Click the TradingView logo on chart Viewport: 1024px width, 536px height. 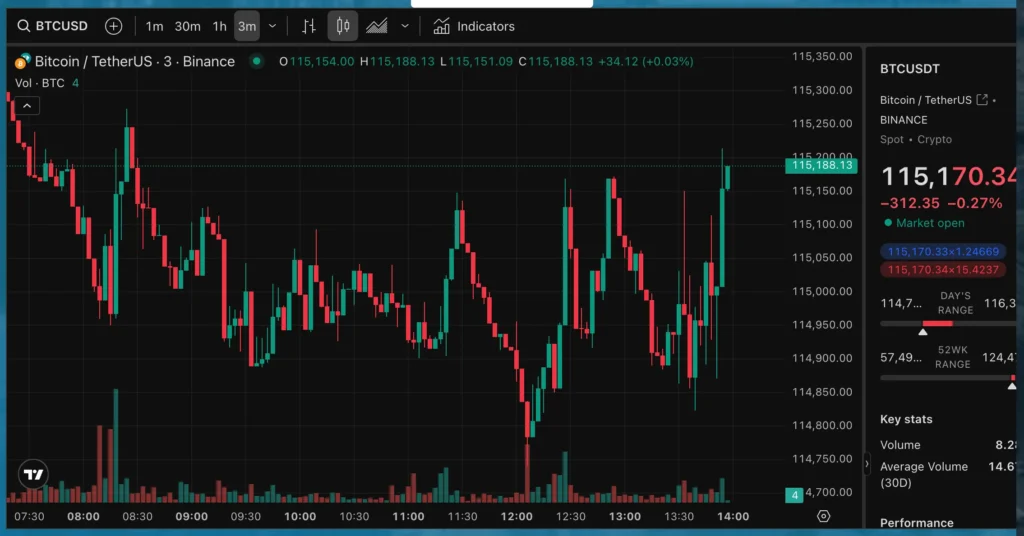click(33, 475)
